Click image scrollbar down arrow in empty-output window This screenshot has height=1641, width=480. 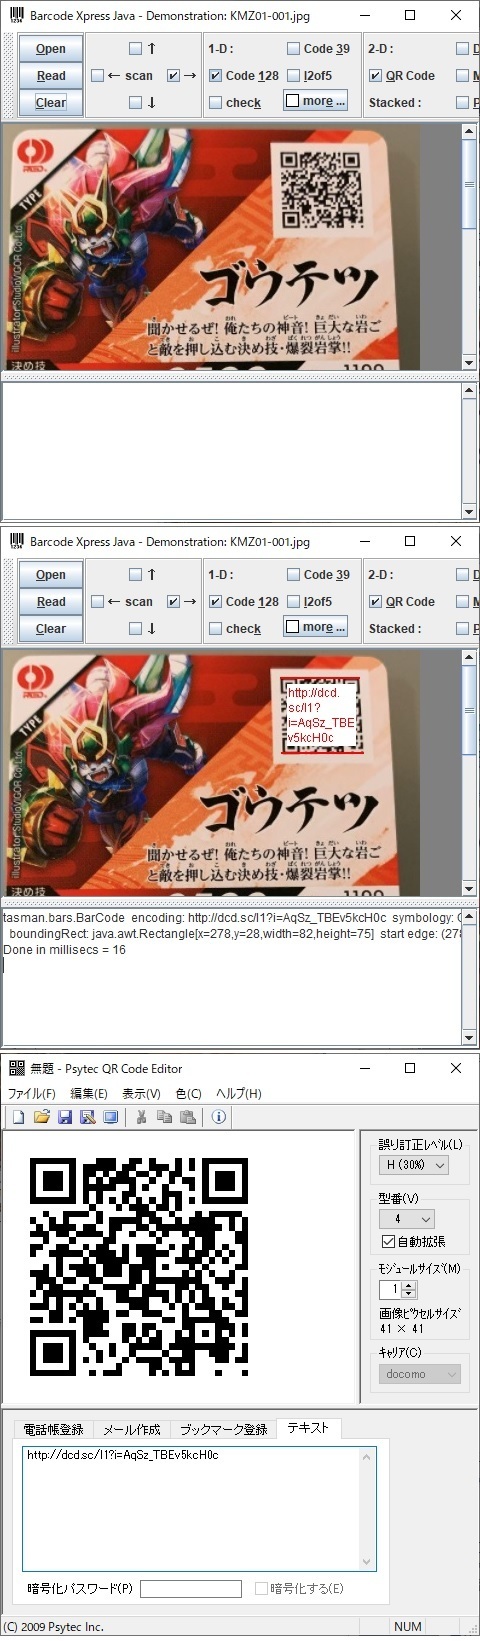[x=469, y=362]
